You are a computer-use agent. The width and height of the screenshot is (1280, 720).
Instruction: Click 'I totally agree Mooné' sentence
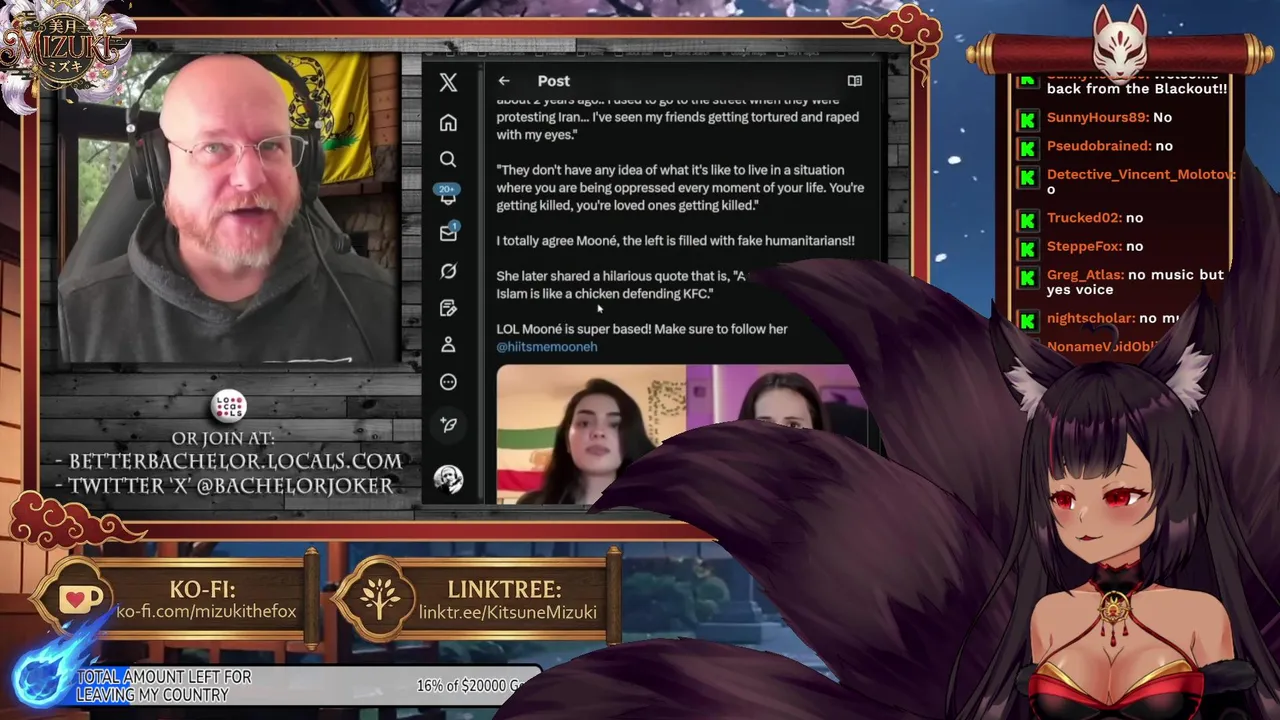click(x=675, y=241)
